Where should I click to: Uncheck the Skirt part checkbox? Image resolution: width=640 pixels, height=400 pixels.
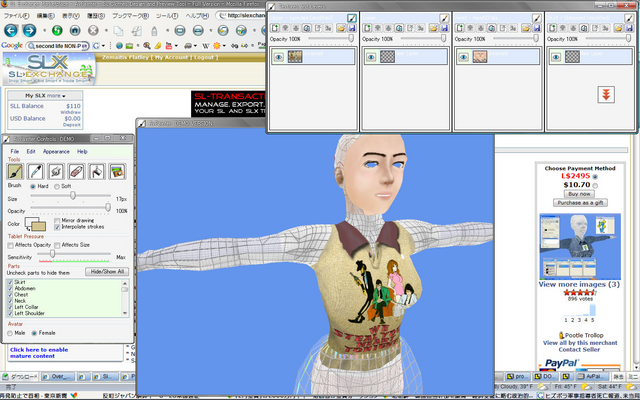(10, 282)
